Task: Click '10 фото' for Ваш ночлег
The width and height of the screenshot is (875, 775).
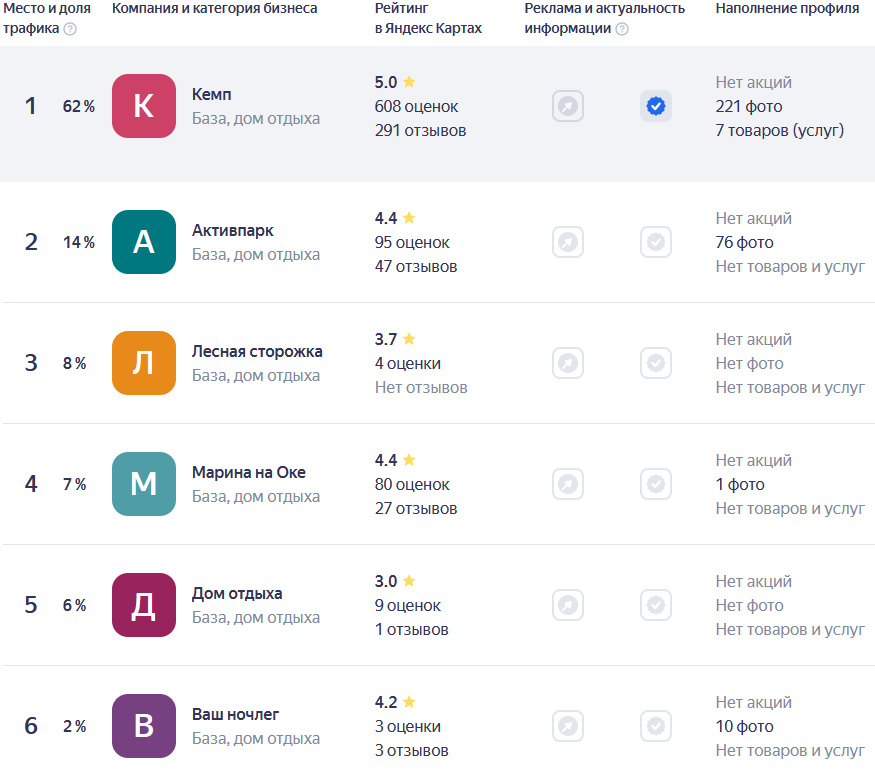Action: tap(744, 726)
